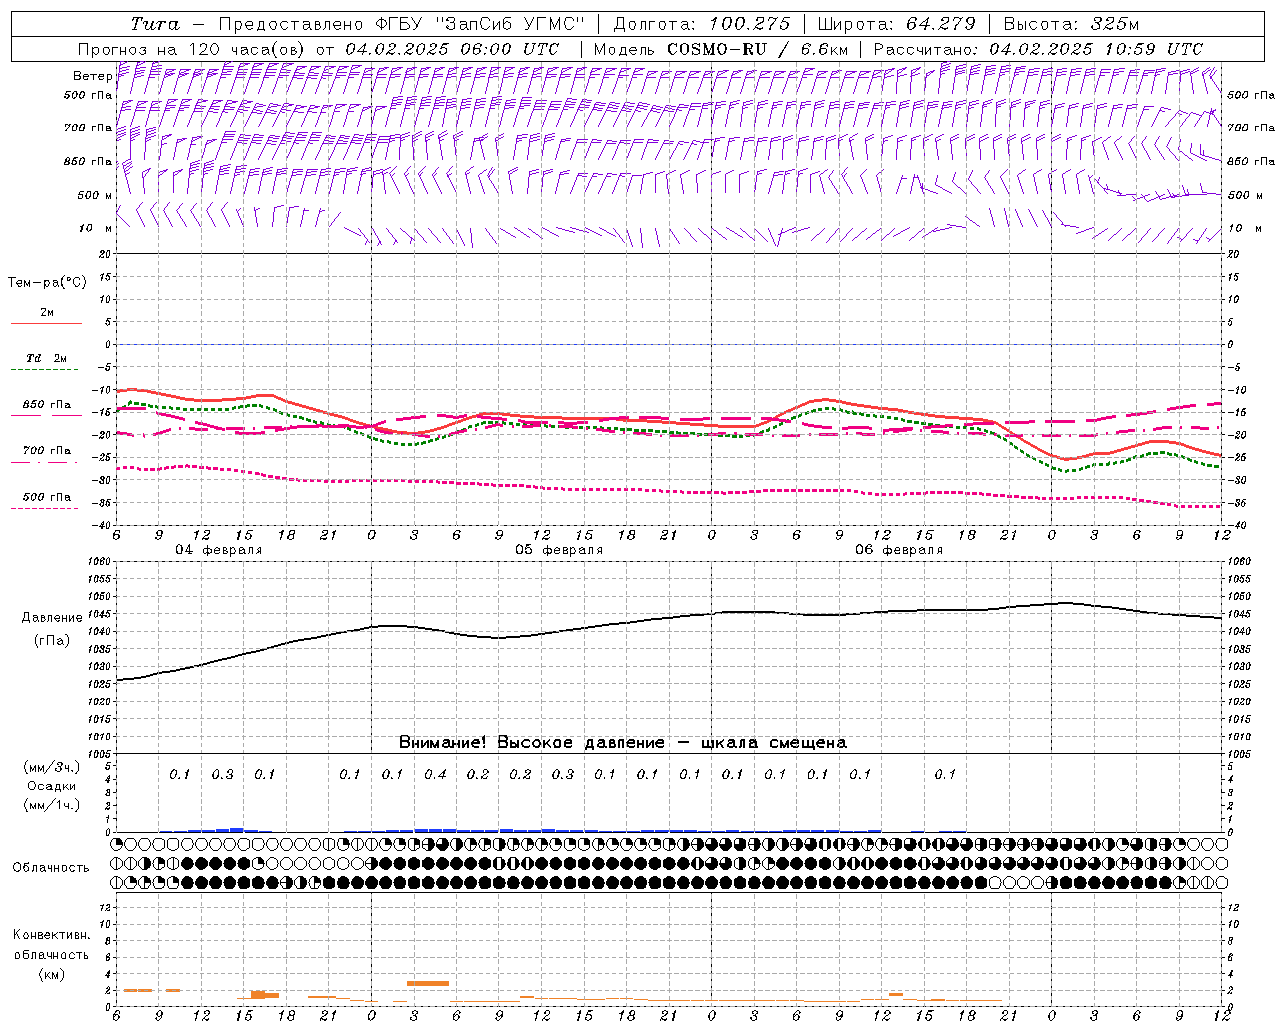This screenshot has height=1024, width=1280.
Task: Click the "700 гПа" temperature legend entry
Action: pyautogui.click(x=47, y=450)
